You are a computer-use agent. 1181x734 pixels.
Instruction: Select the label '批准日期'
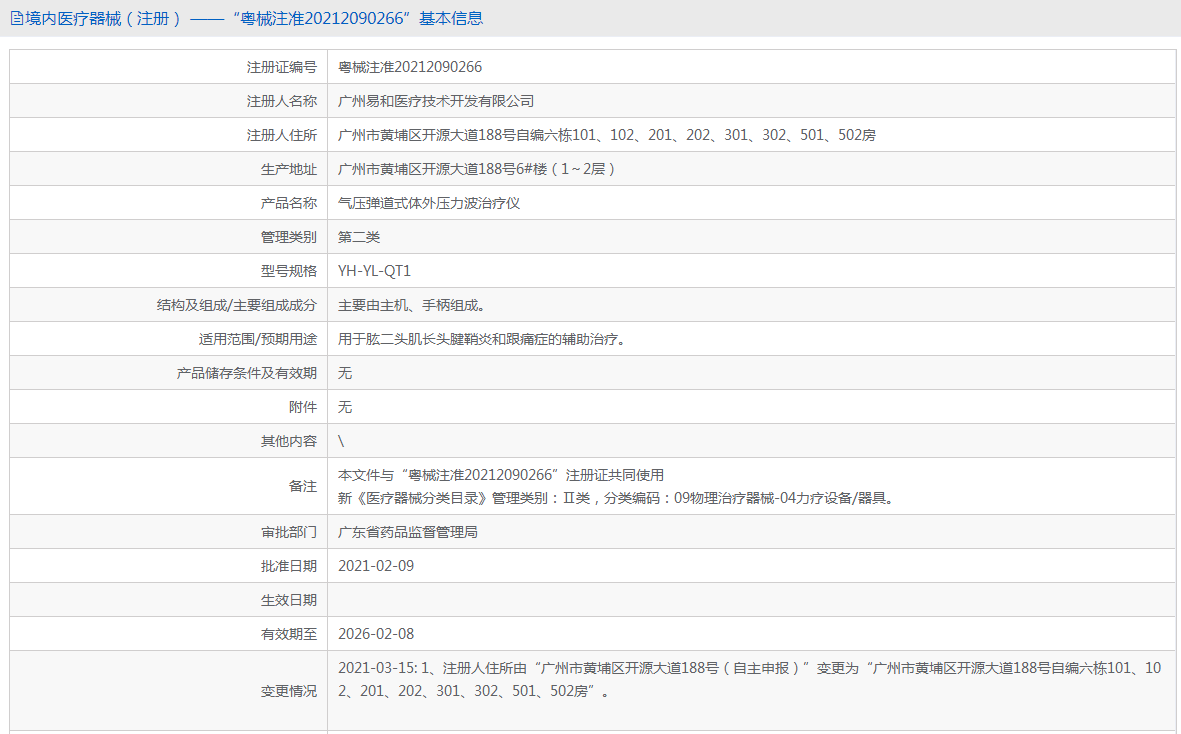coord(288,566)
